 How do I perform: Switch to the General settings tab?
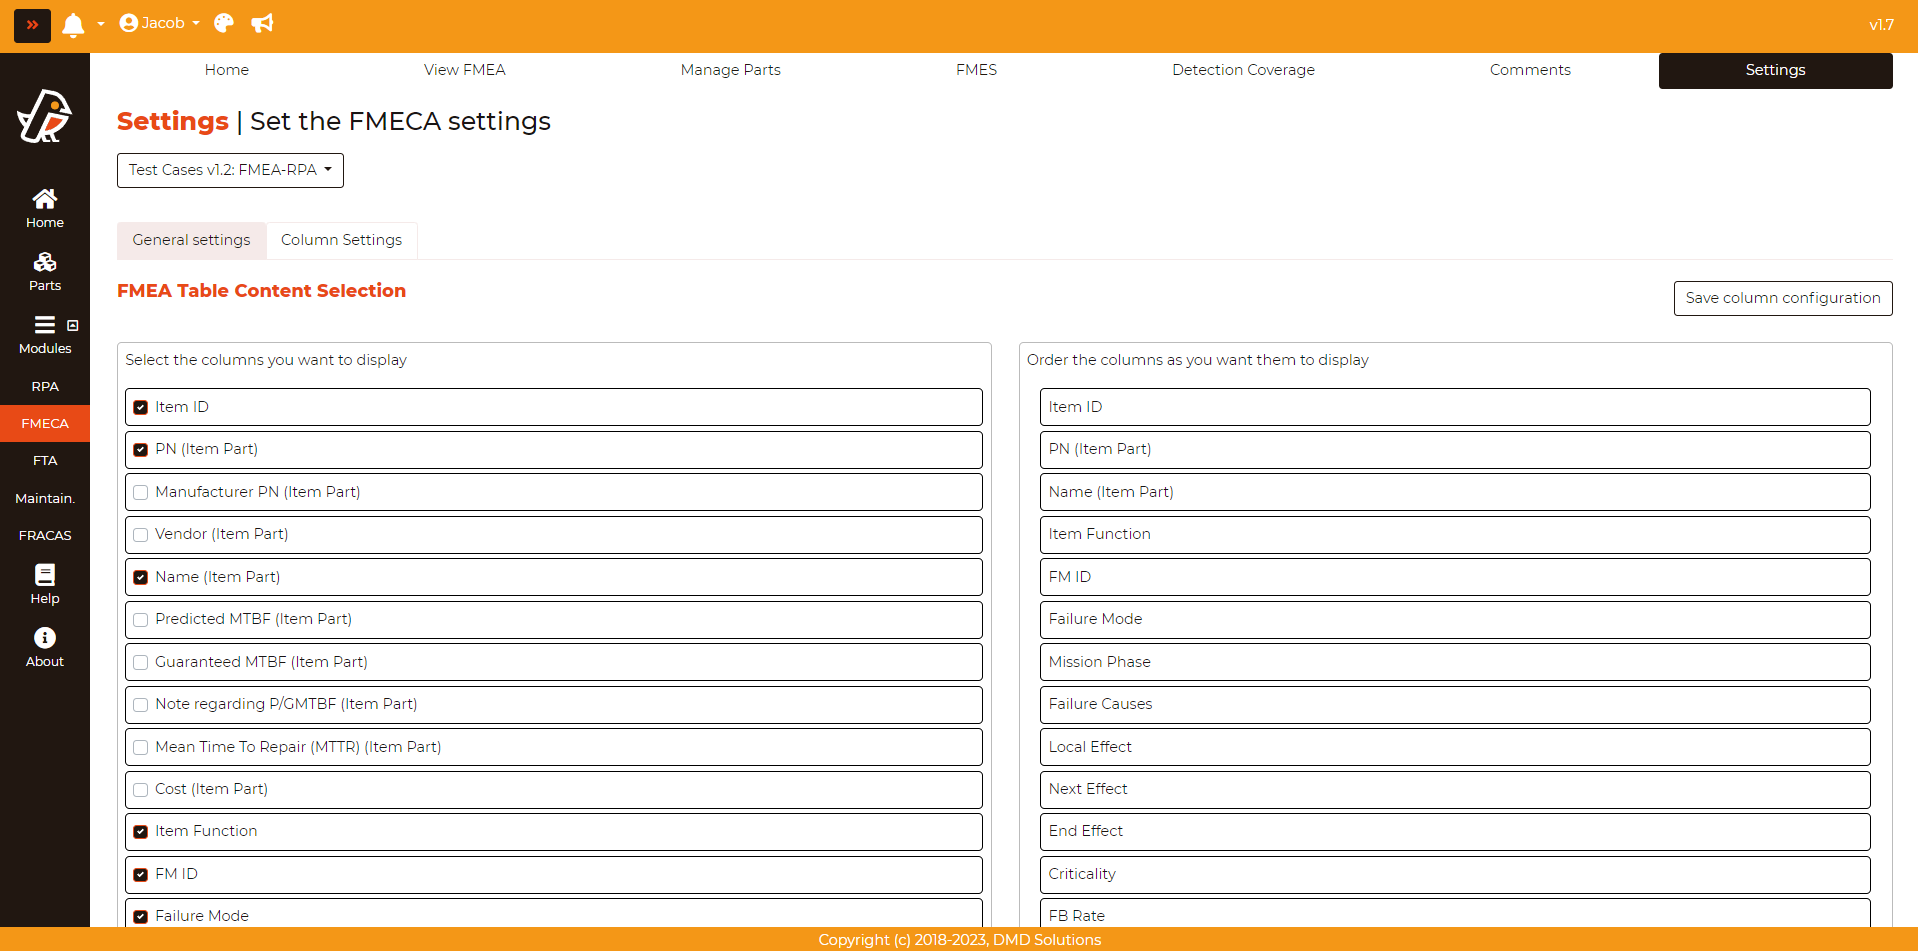(x=191, y=240)
